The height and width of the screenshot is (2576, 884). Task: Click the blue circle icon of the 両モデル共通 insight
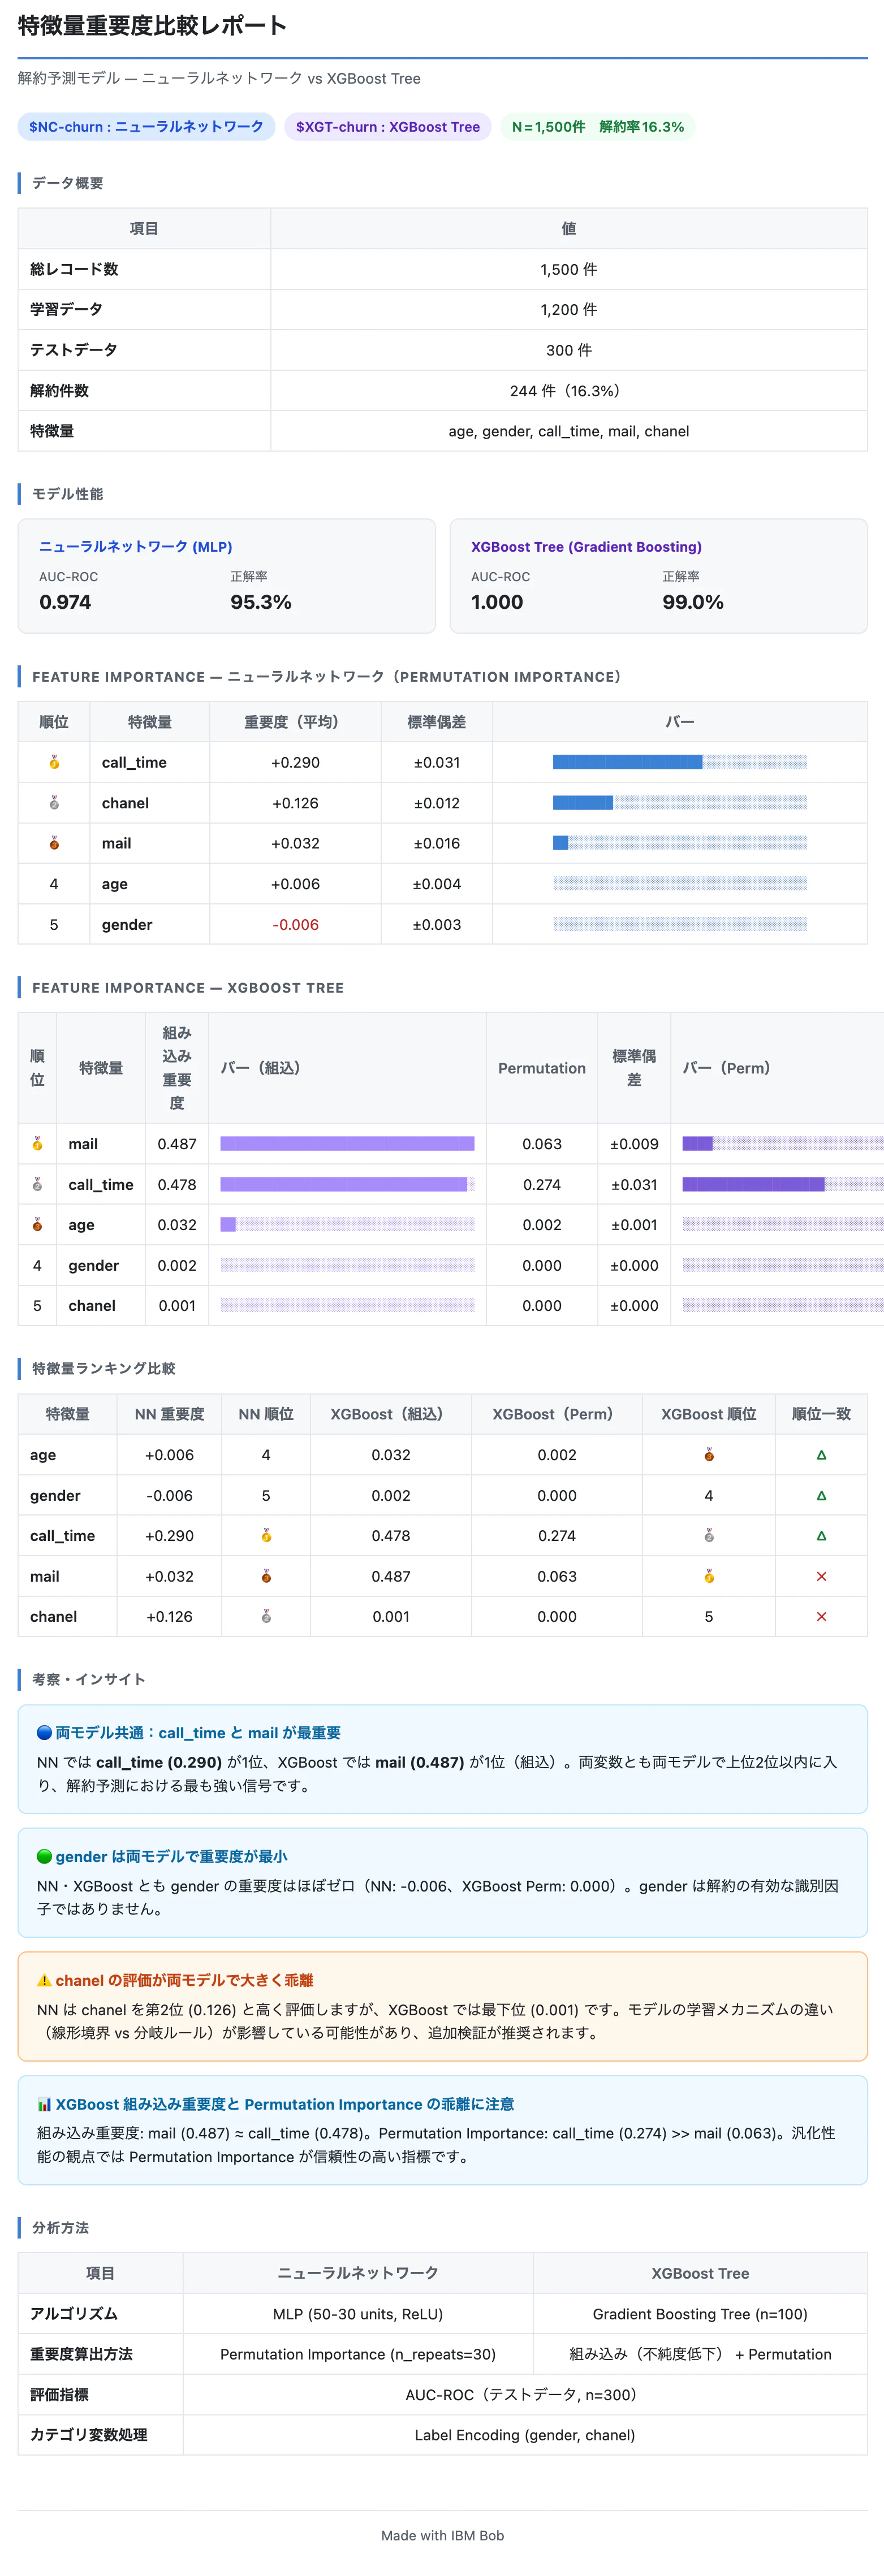[44, 1733]
